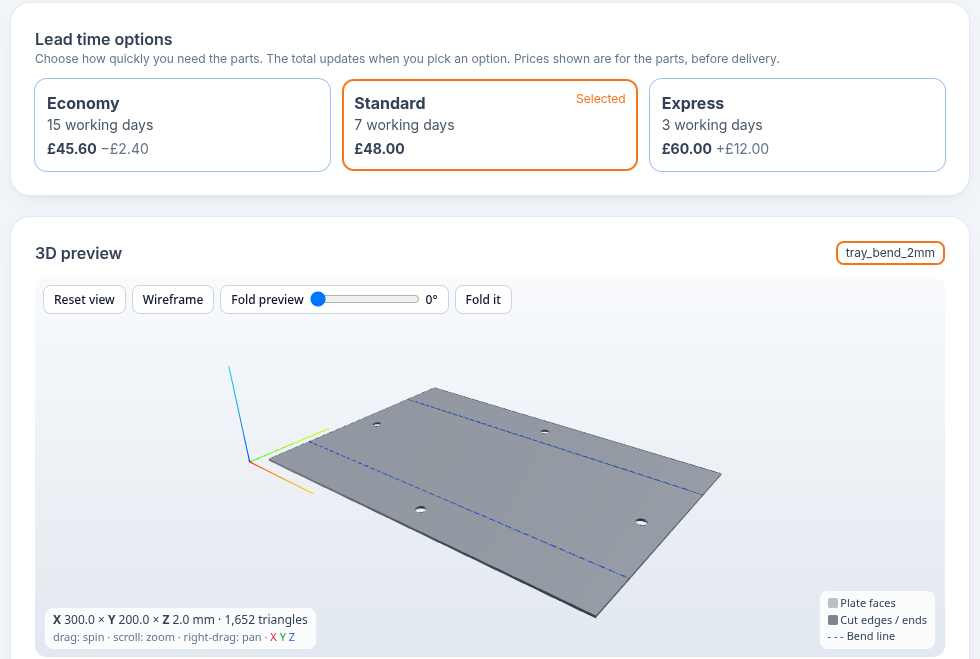The image size is (980, 659).
Task: Select the Economy lead time option
Action: pos(182,125)
